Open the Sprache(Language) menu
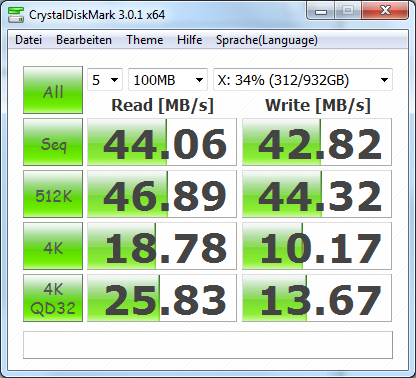This screenshot has width=416, height=378. pyautogui.click(x=267, y=40)
